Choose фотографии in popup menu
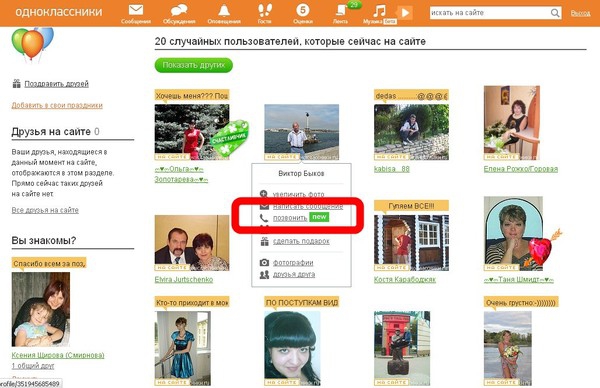The width and height of the screenshot is (600, 388). pyautogui.click(x=293, y=262)
